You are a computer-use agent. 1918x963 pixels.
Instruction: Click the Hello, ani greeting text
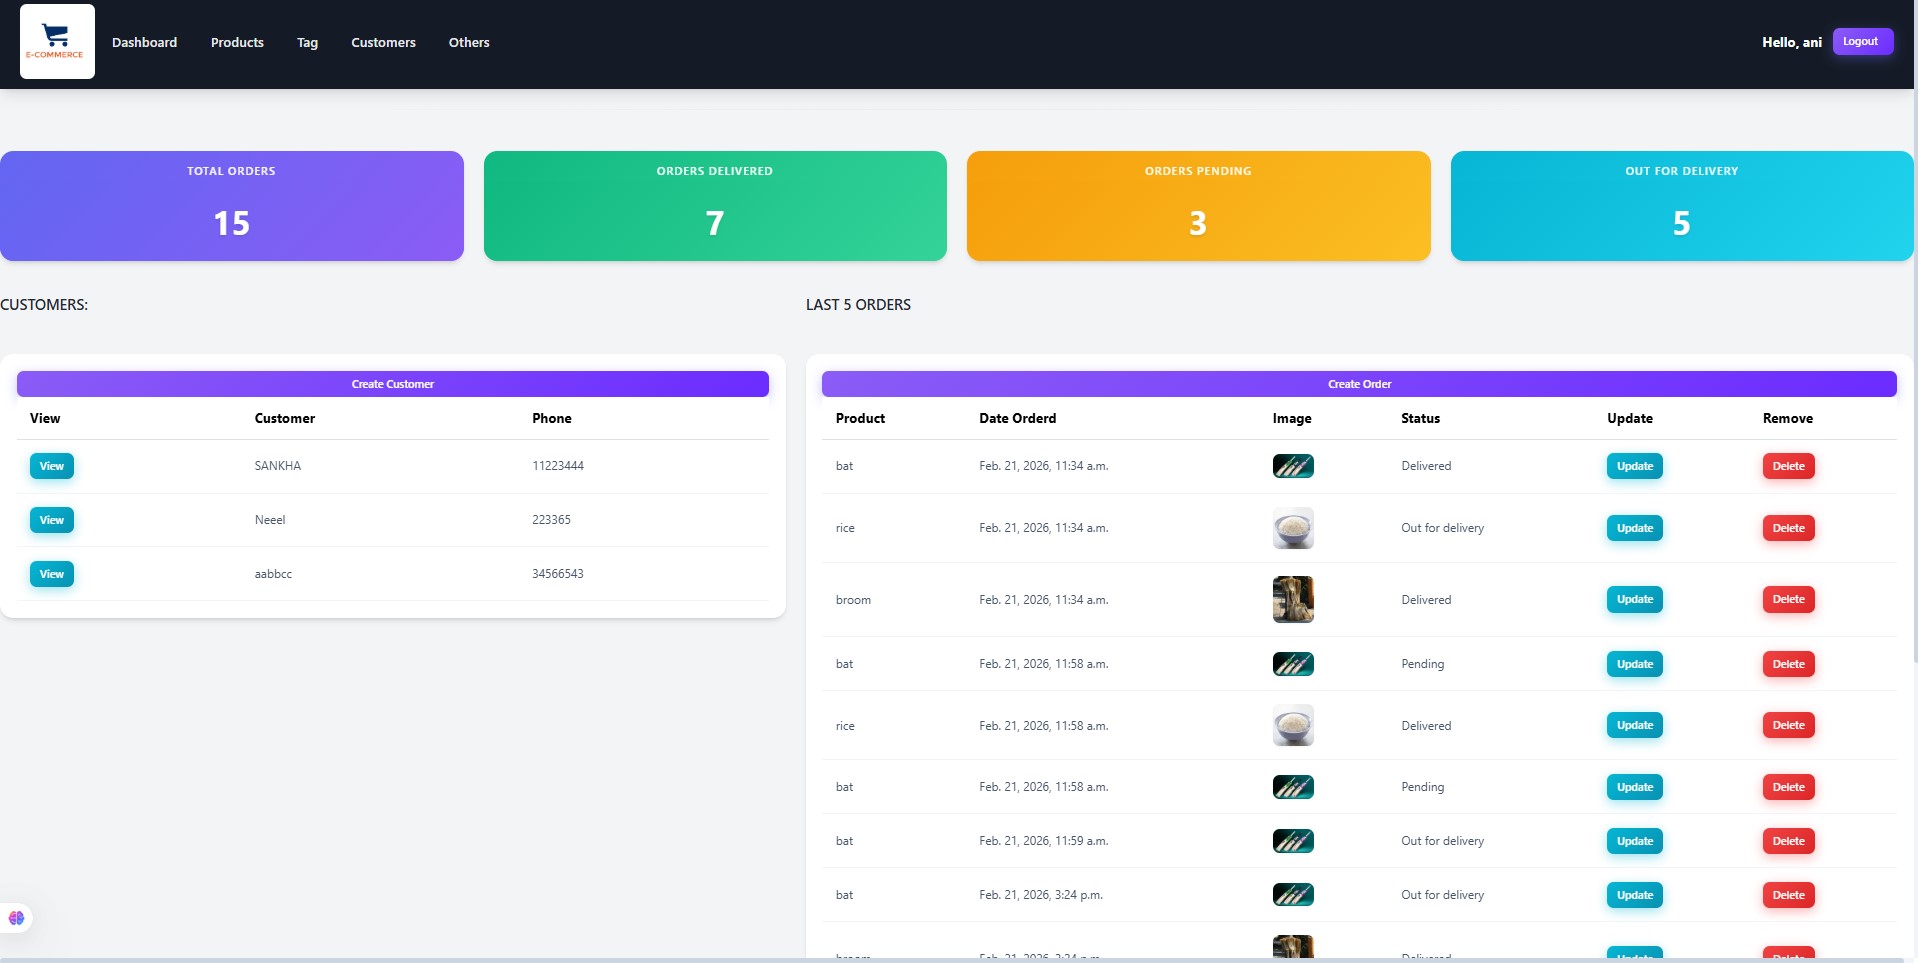(x=1791, y=42)
